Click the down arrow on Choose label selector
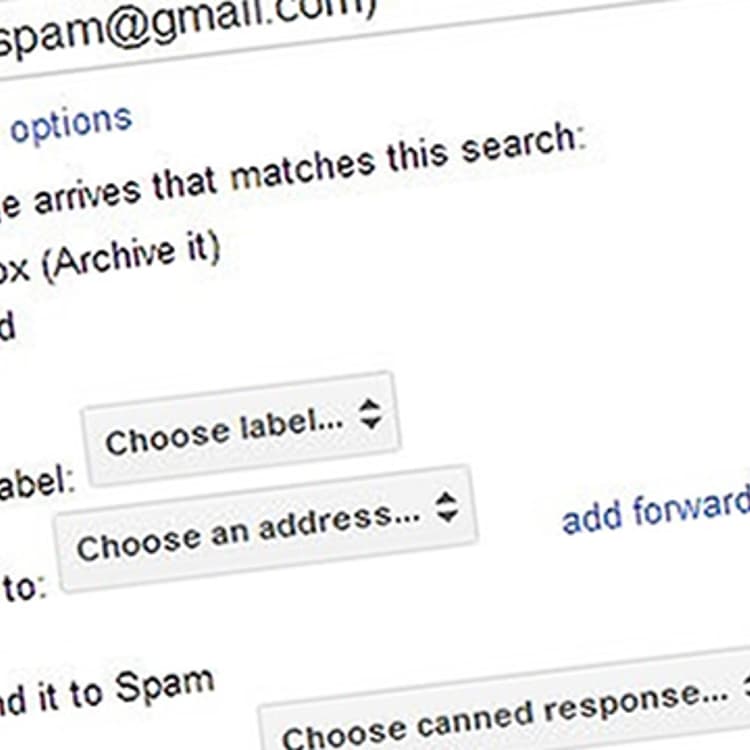The height and width of the screenshot is (750, 750). click(371, 423)
